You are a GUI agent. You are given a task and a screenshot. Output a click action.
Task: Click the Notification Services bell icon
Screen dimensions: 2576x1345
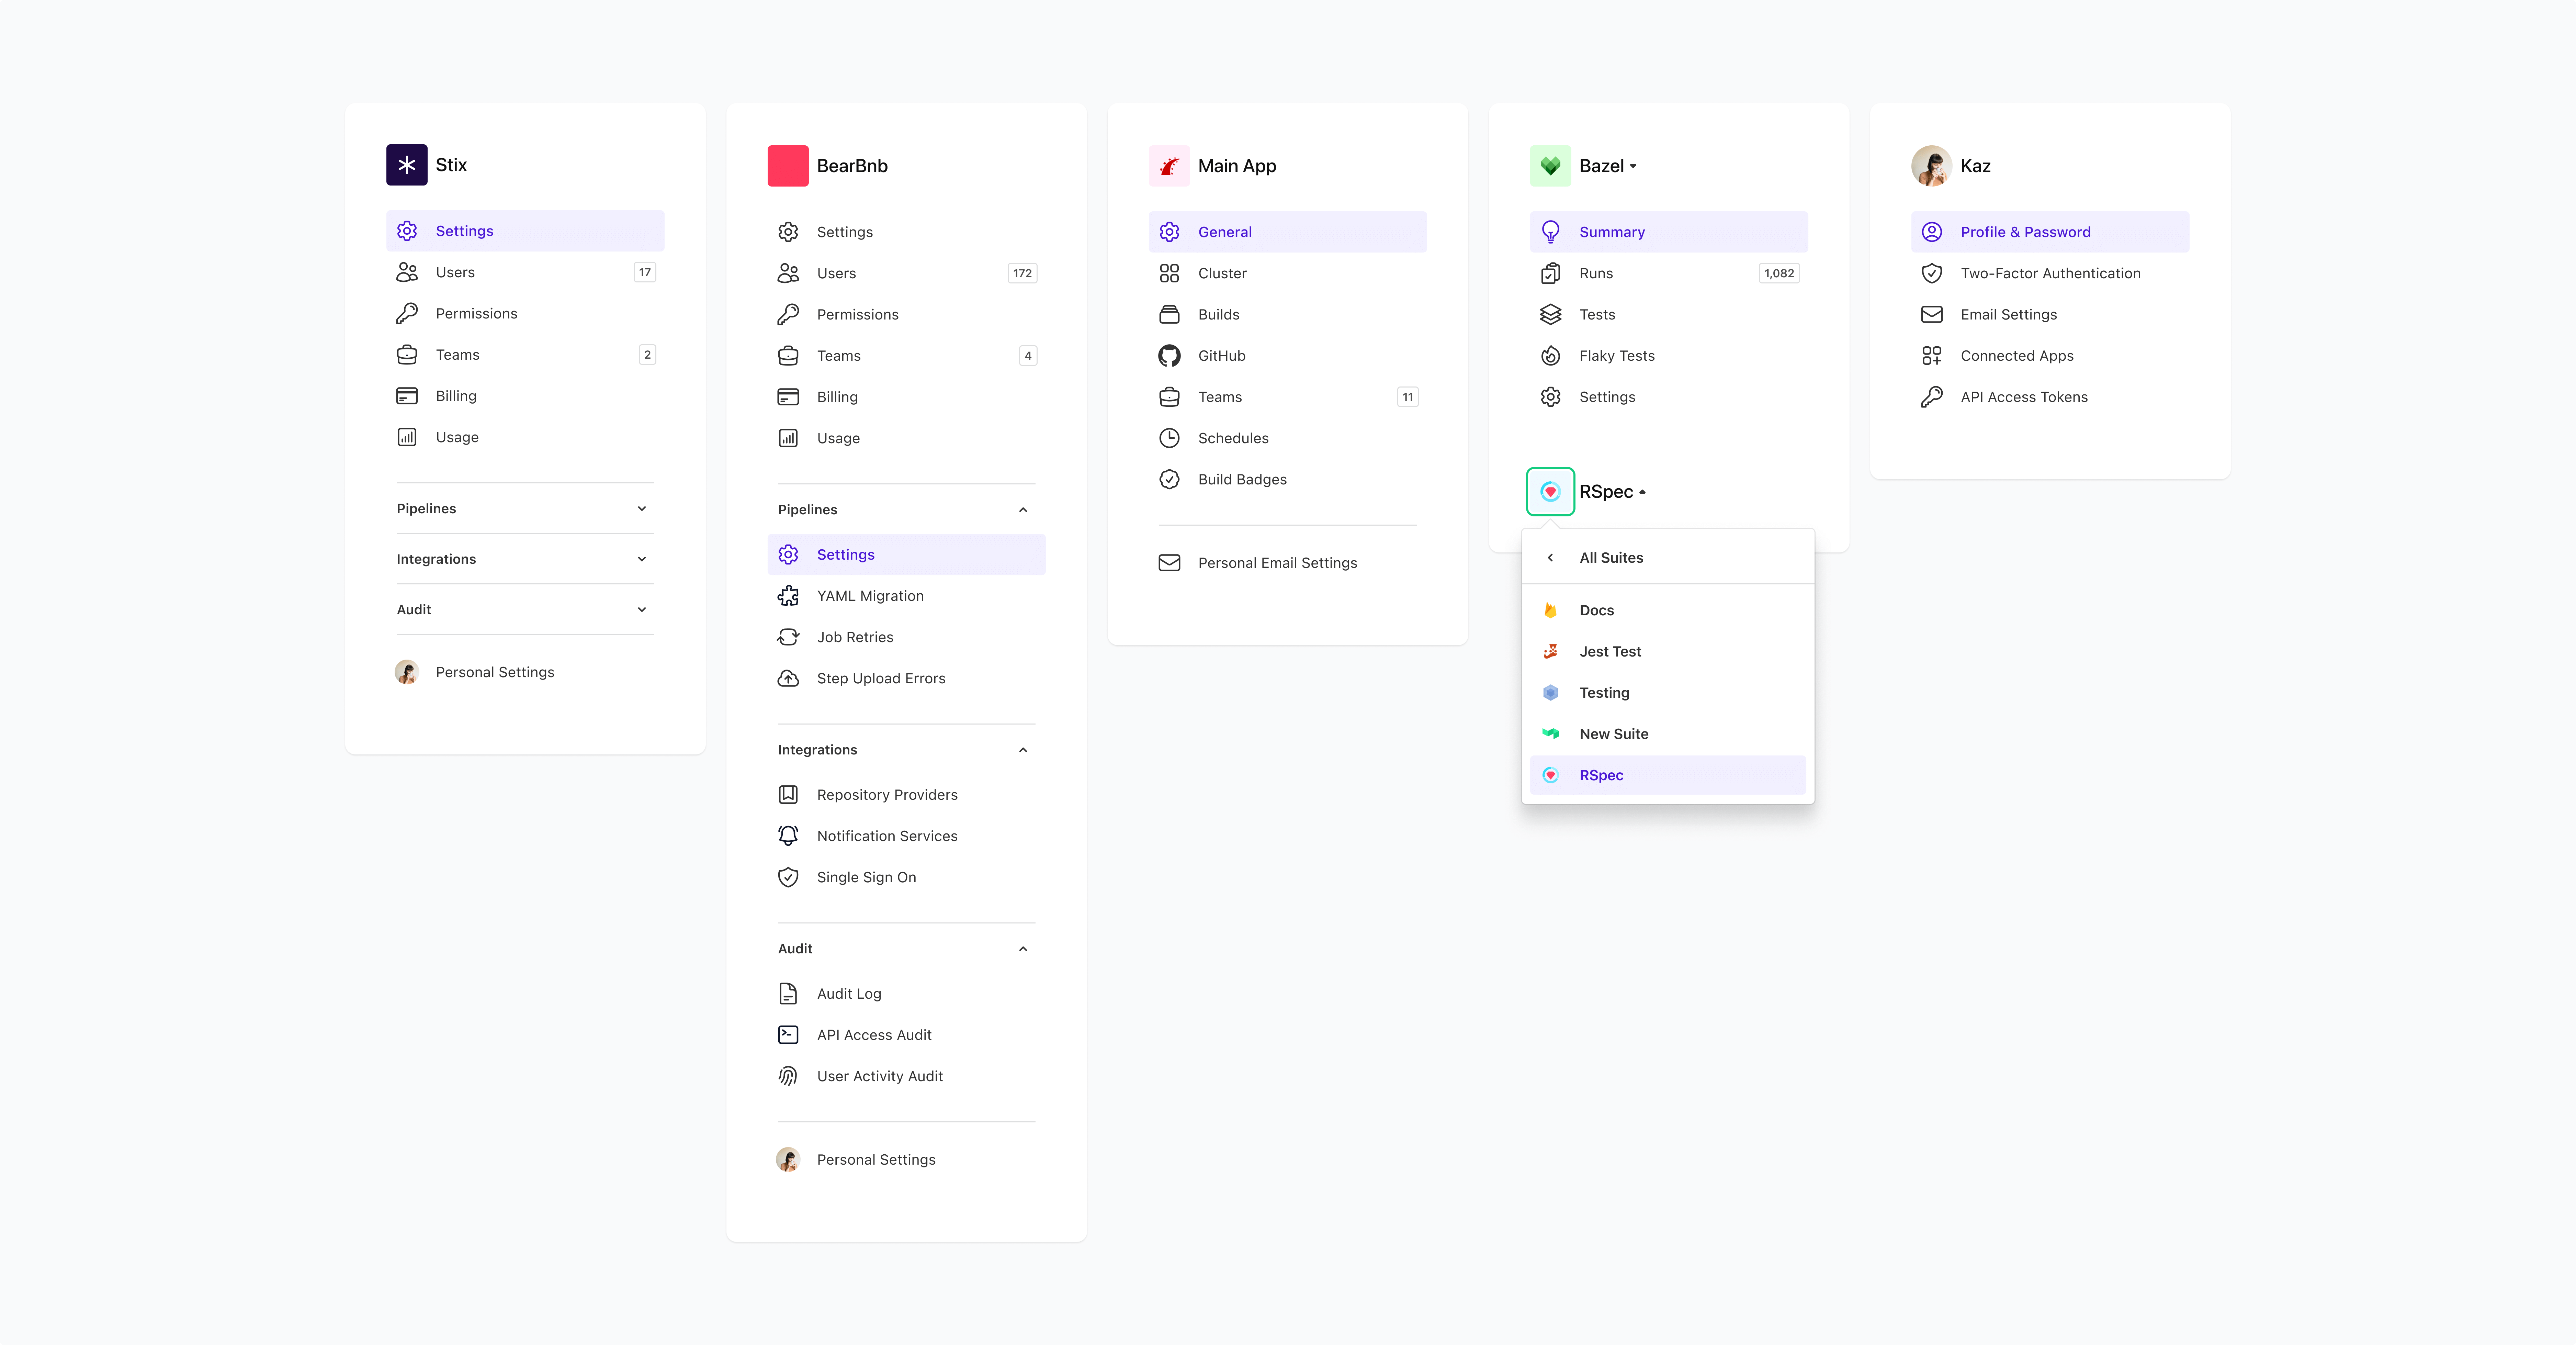coord(788,836)
